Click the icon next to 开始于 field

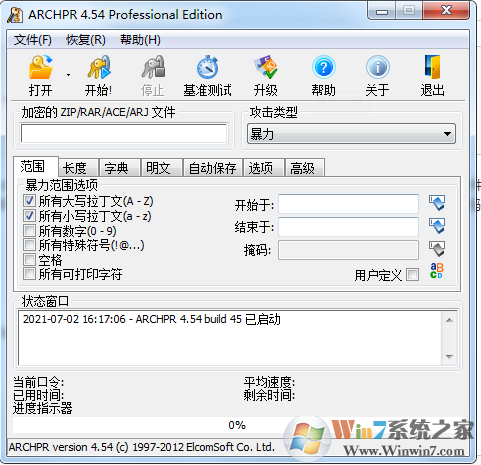coord(437,203)
